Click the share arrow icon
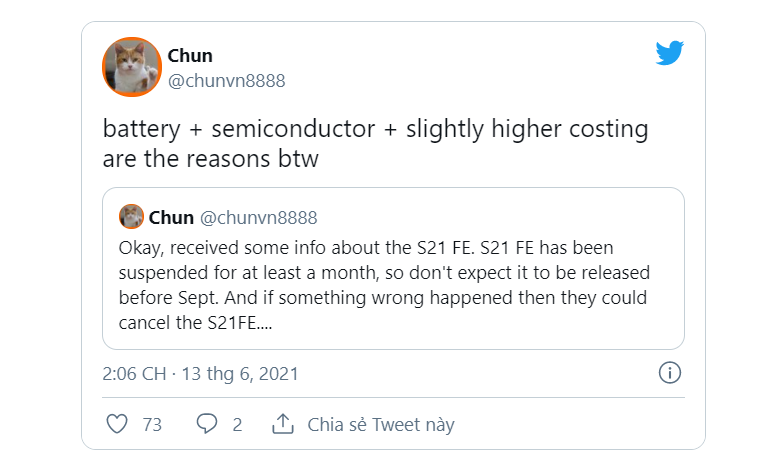Screen dimensions: 783x463 (283, 424)
